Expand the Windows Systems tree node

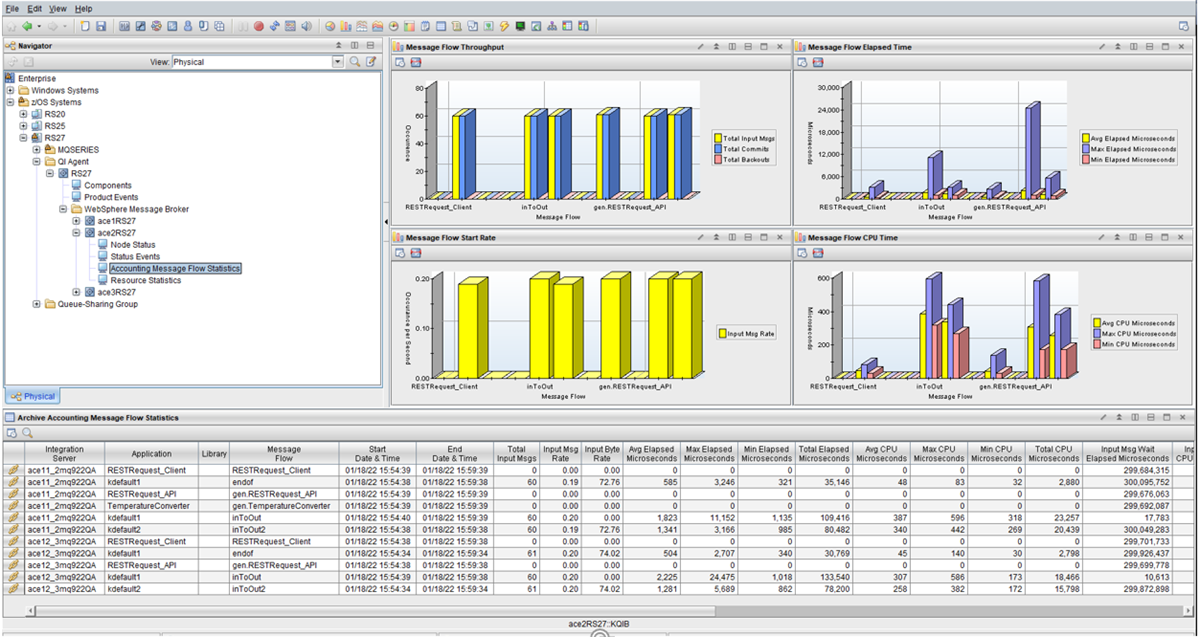coord(9,90)
